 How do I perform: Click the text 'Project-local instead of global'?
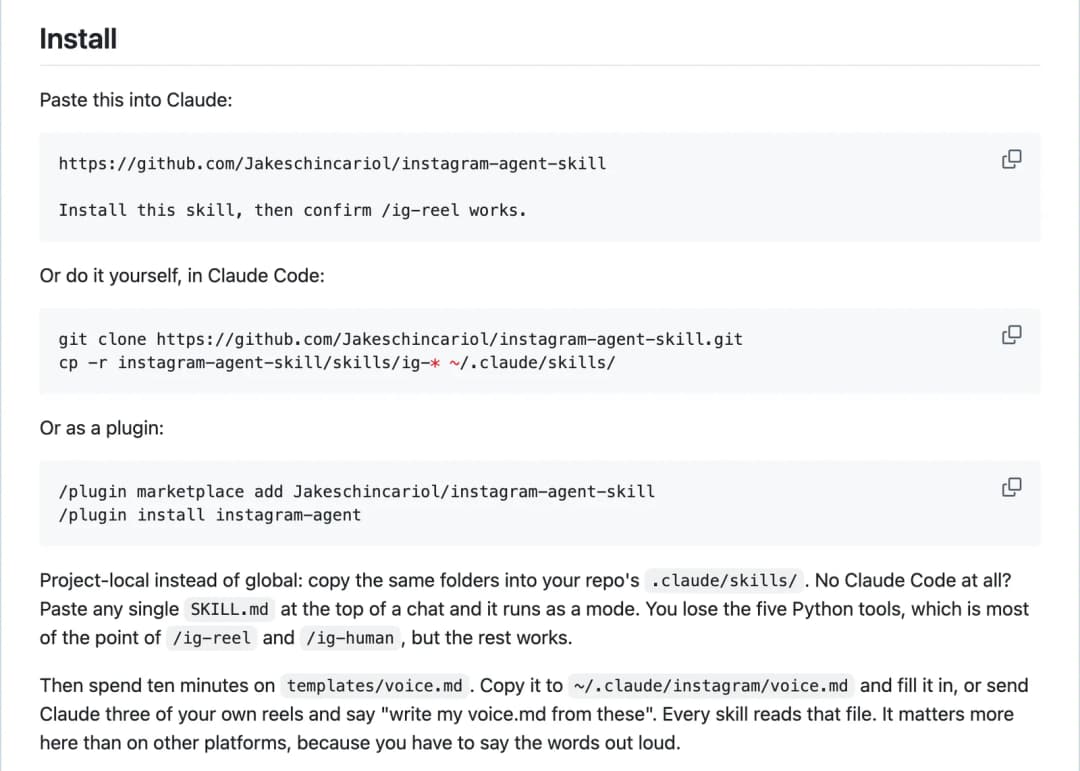pyautogui.click(x=171, y=580)
